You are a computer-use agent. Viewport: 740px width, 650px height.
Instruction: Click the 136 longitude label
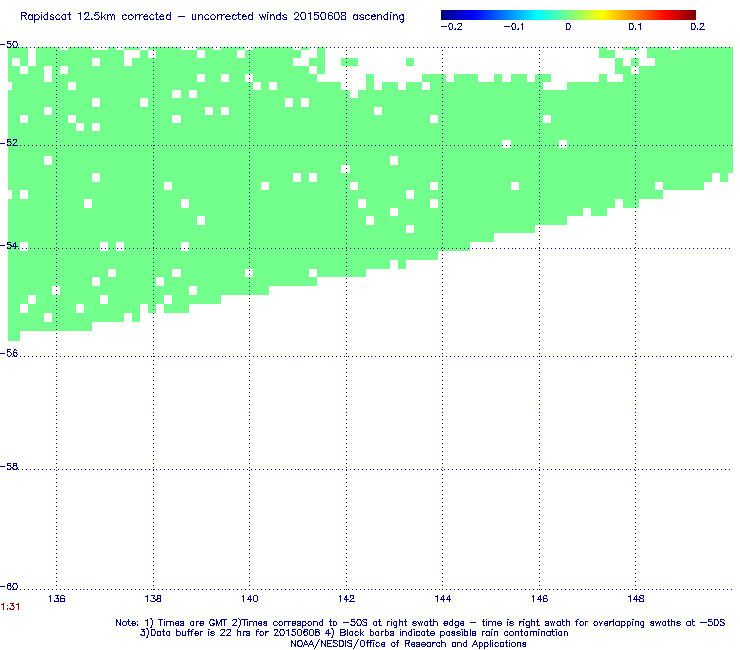click(x=57, y=599)
